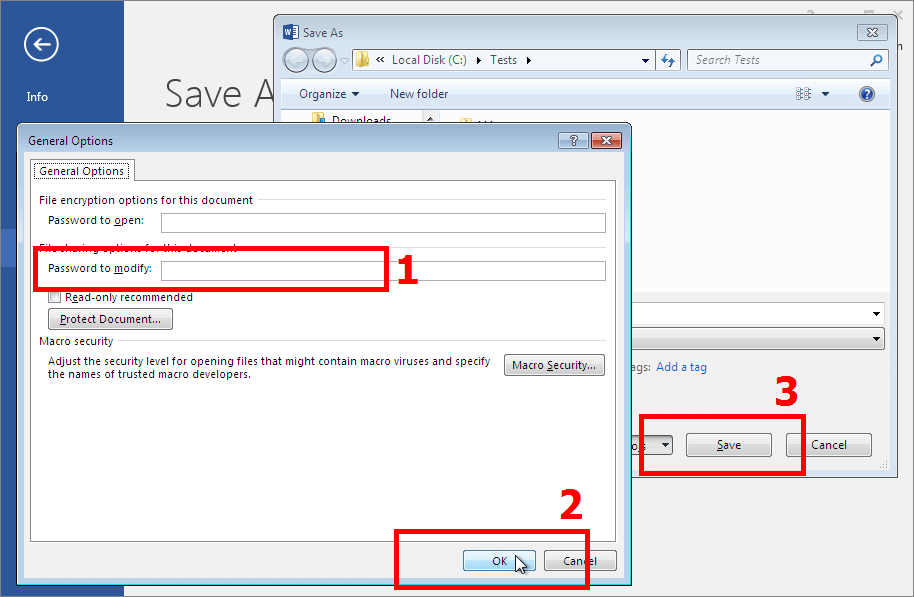Click the folder icon in the address bar

click(x=363, y=59)
